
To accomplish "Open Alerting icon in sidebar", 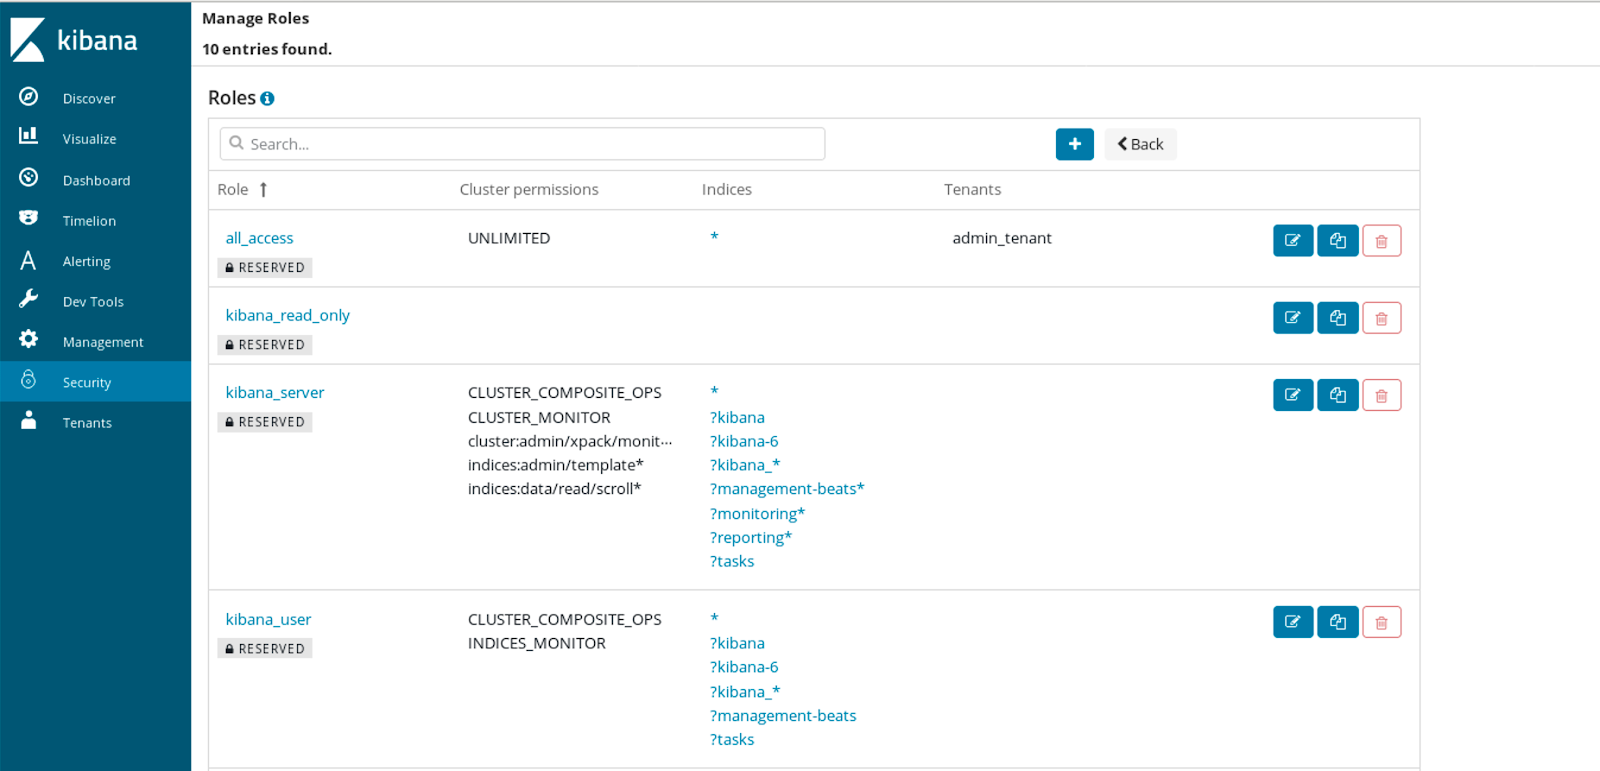I will click(28, 260).
